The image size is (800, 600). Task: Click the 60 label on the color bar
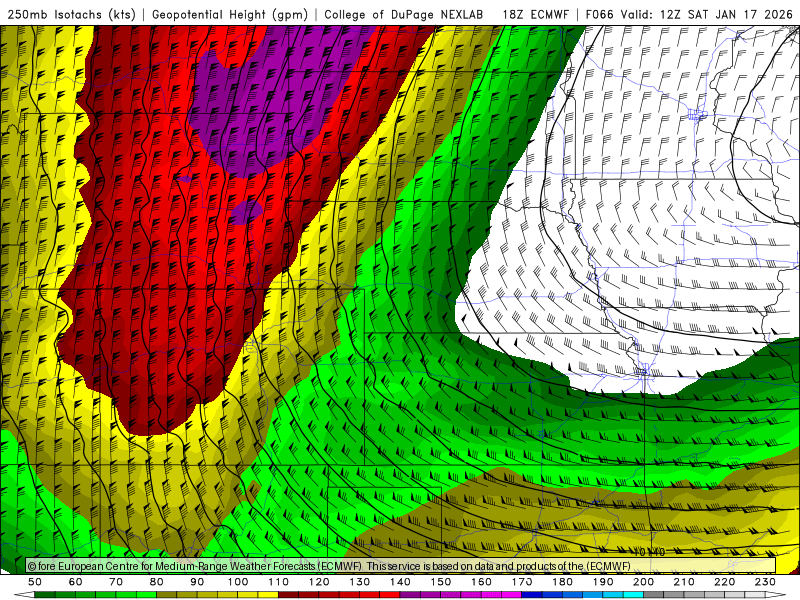pyautogui.click(x=75, y=582)
